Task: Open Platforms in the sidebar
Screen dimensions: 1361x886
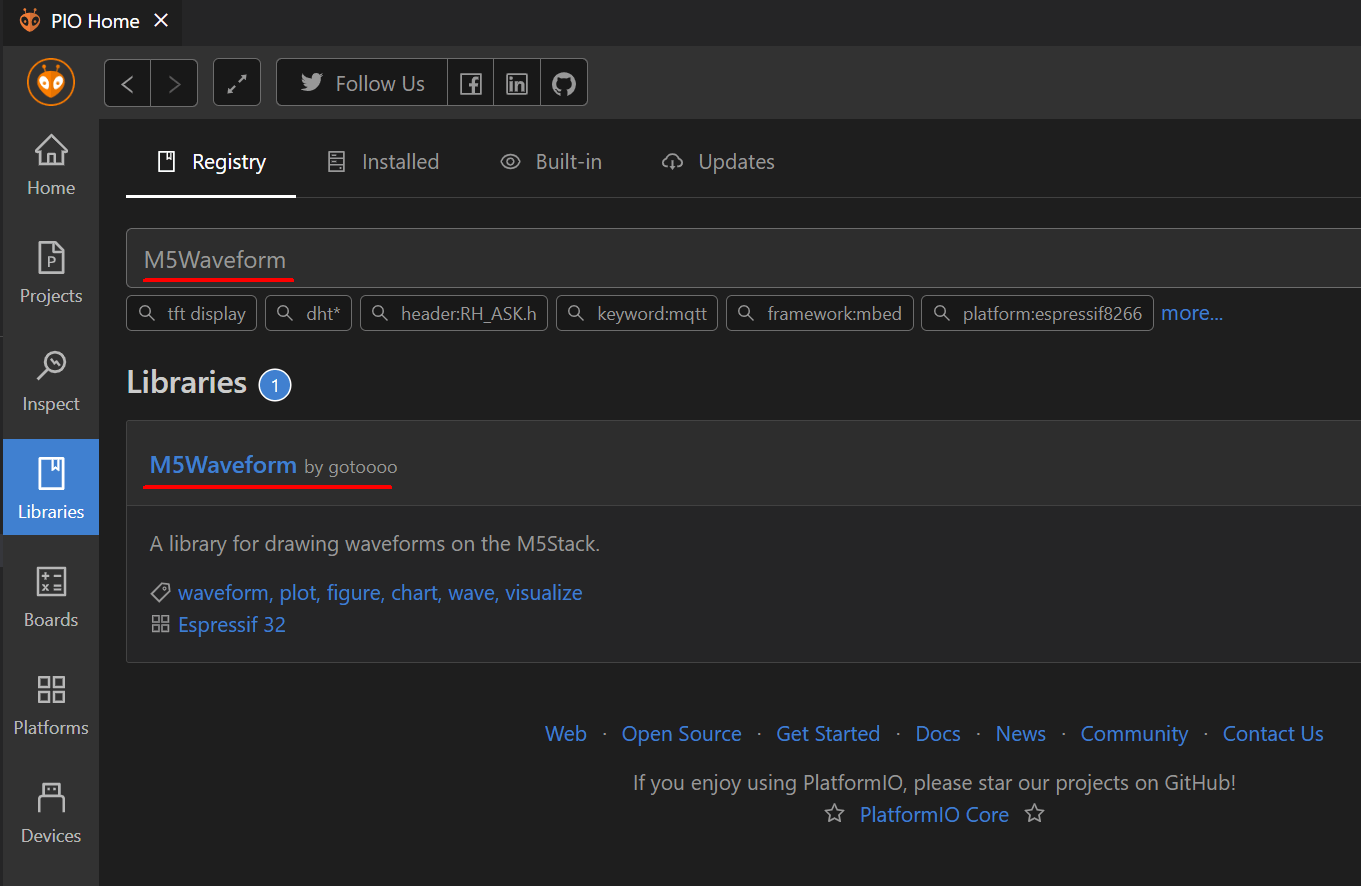Action: [x=51, y=706]
